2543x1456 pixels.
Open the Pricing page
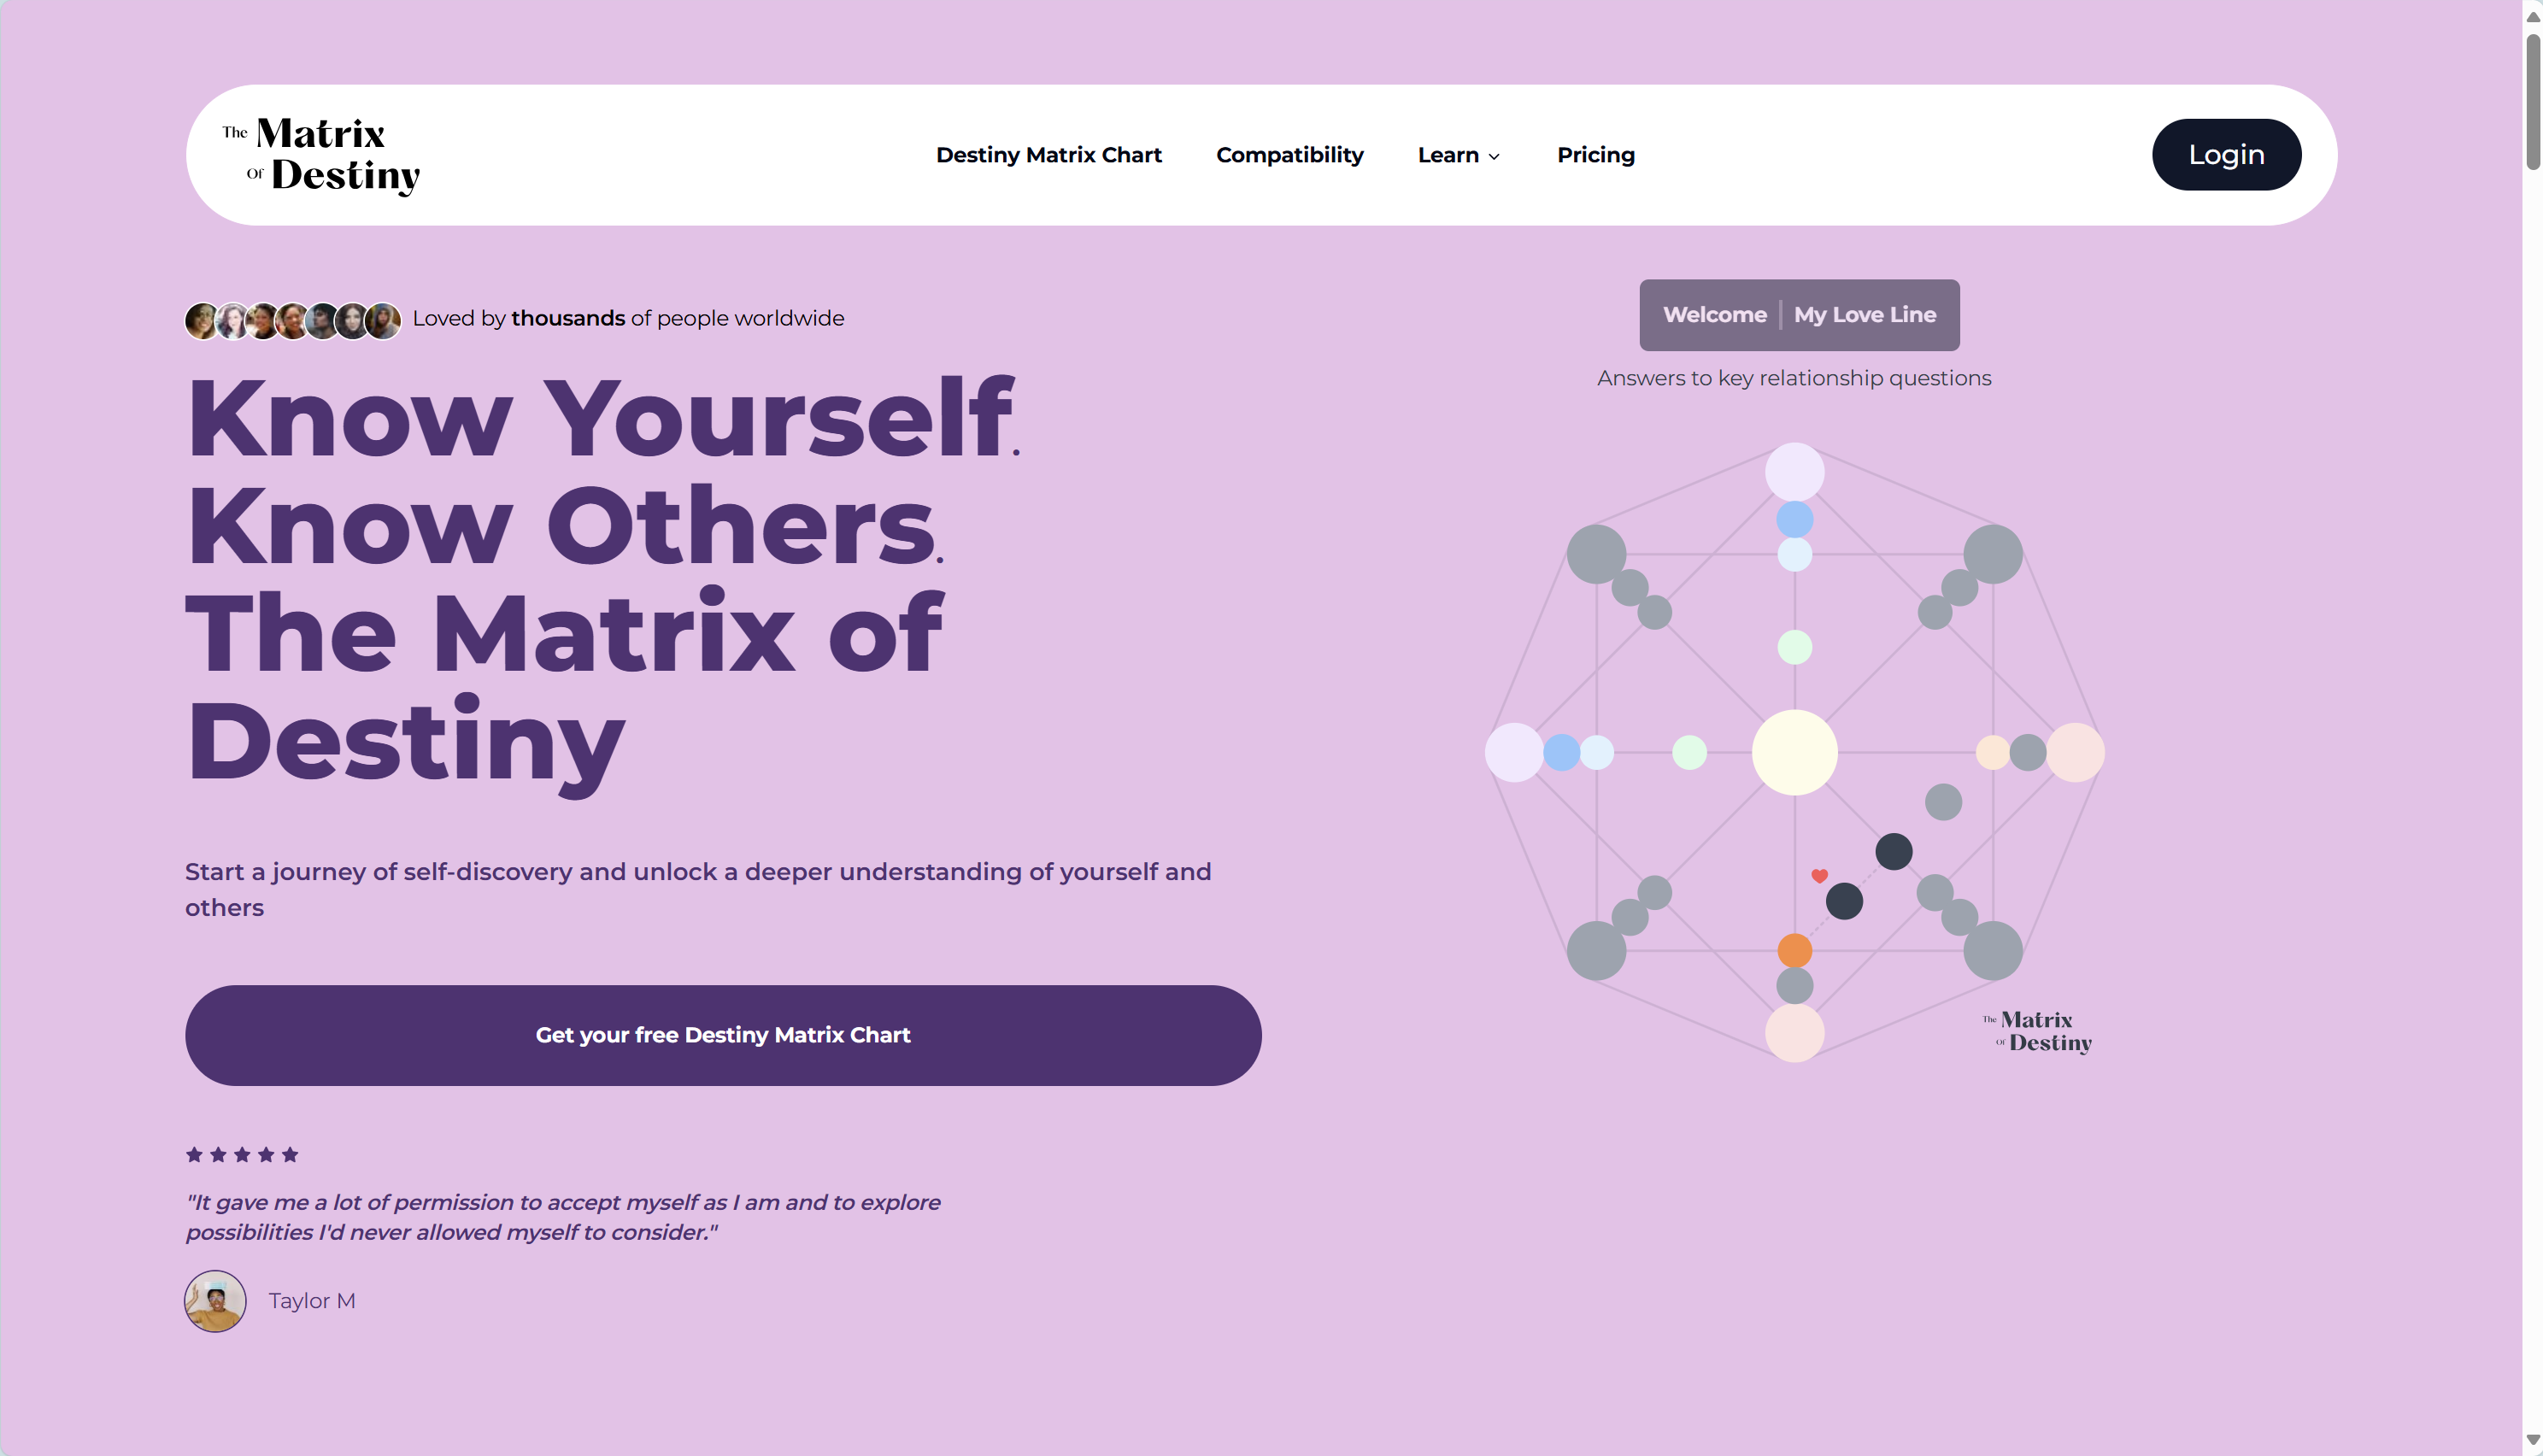coord(1595,155)
